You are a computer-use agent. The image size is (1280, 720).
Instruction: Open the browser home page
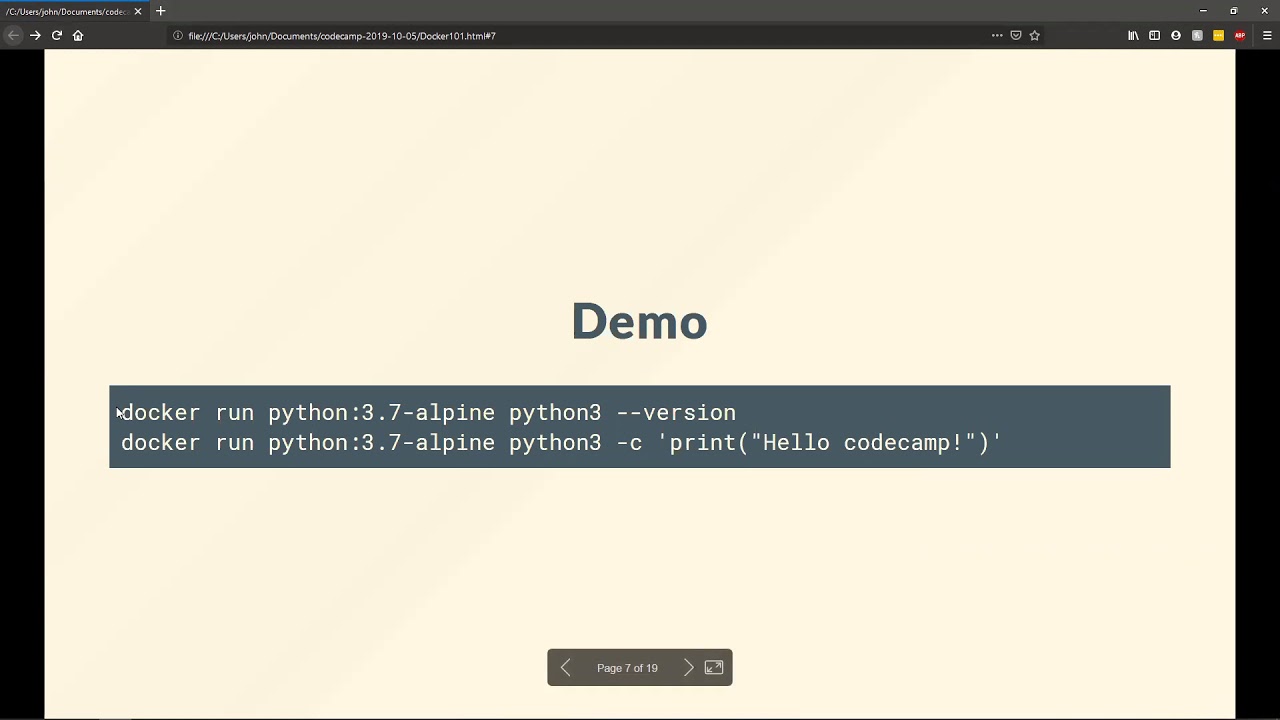pyautogui.click(x=78, y=35)
